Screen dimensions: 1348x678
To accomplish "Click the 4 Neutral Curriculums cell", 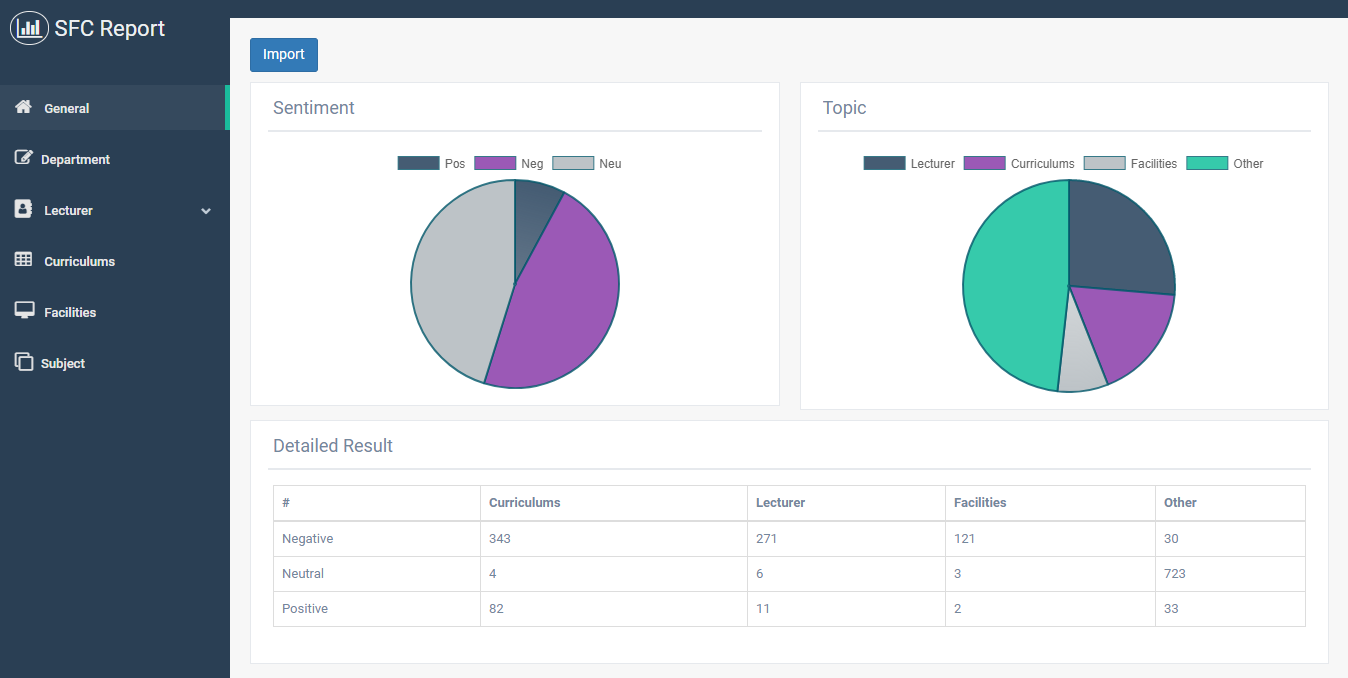I will tap(614, 574).
